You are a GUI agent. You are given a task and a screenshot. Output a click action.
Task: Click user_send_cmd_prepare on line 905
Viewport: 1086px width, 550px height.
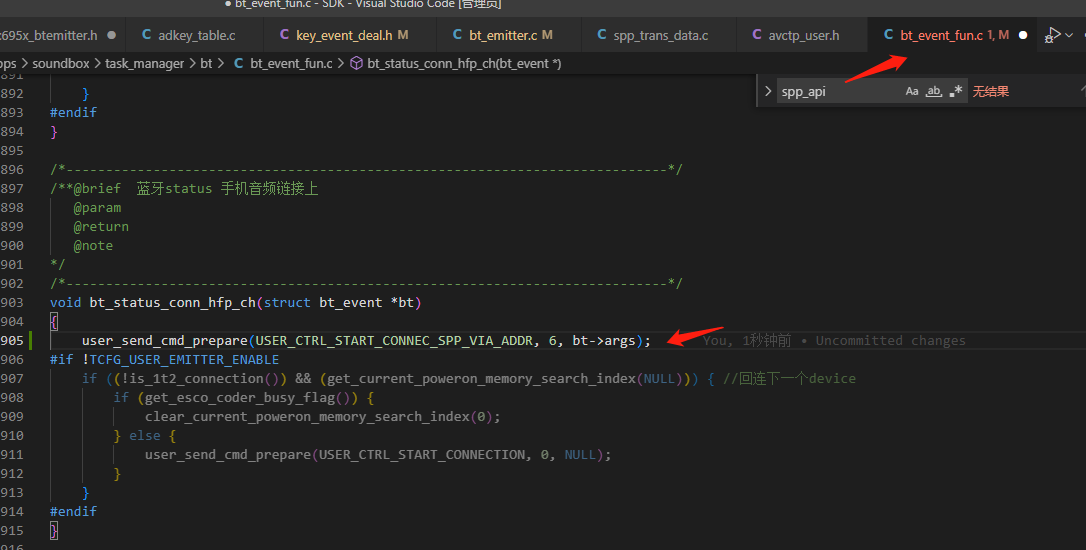tap(165, 341)
